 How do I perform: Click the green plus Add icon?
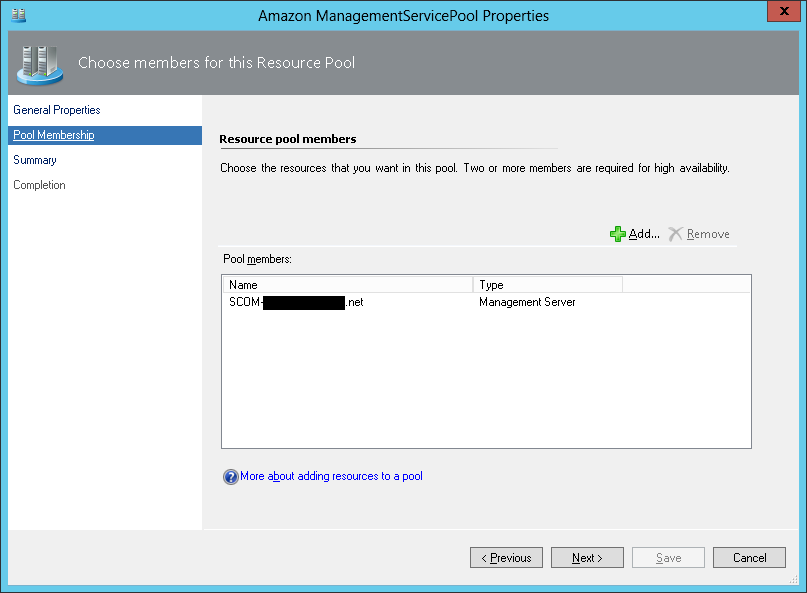[619, 233]
